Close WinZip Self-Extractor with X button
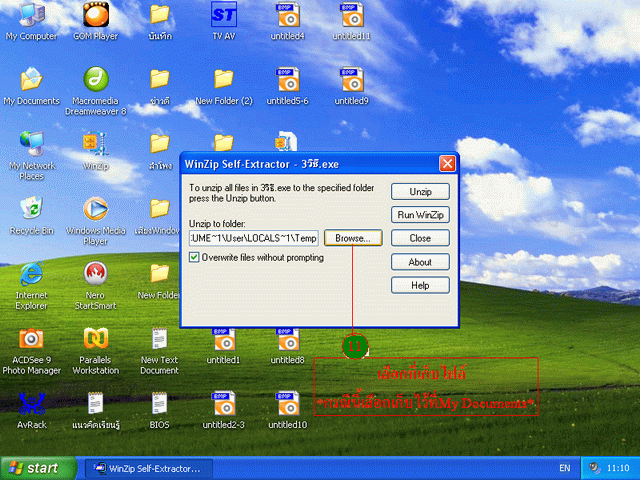 coord(447,164)
